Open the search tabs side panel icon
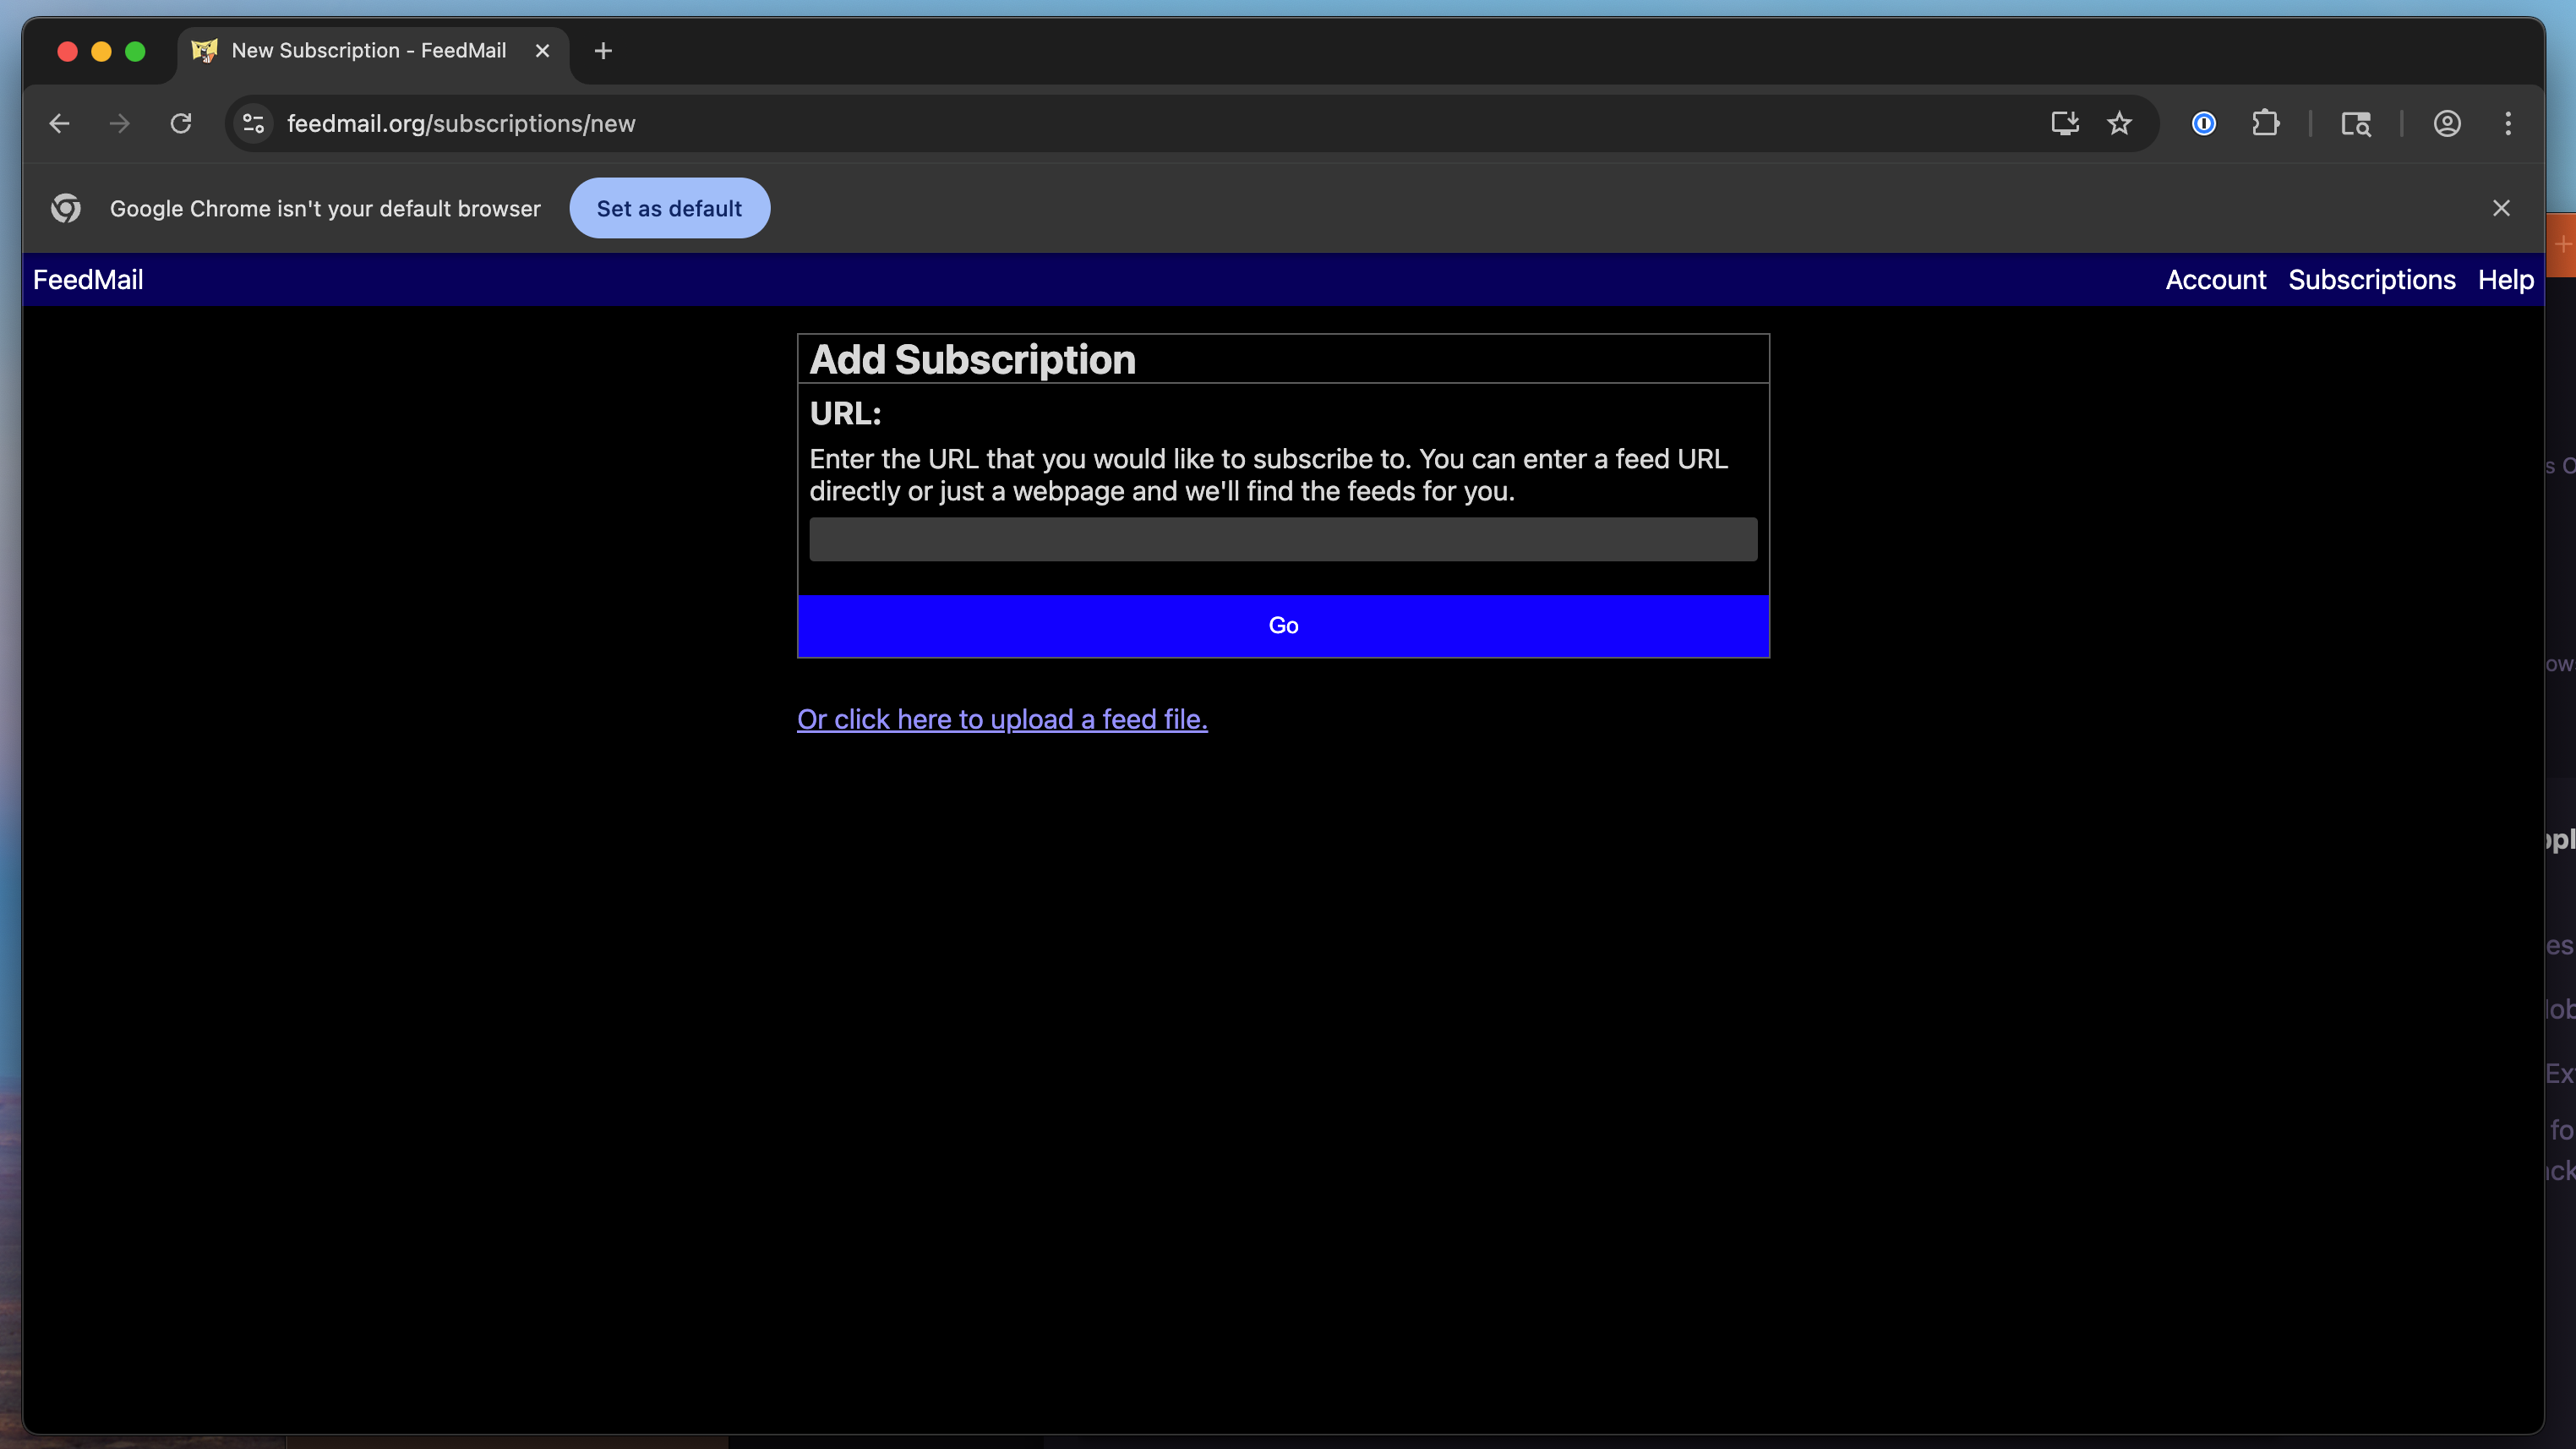 pos(2356,123)
